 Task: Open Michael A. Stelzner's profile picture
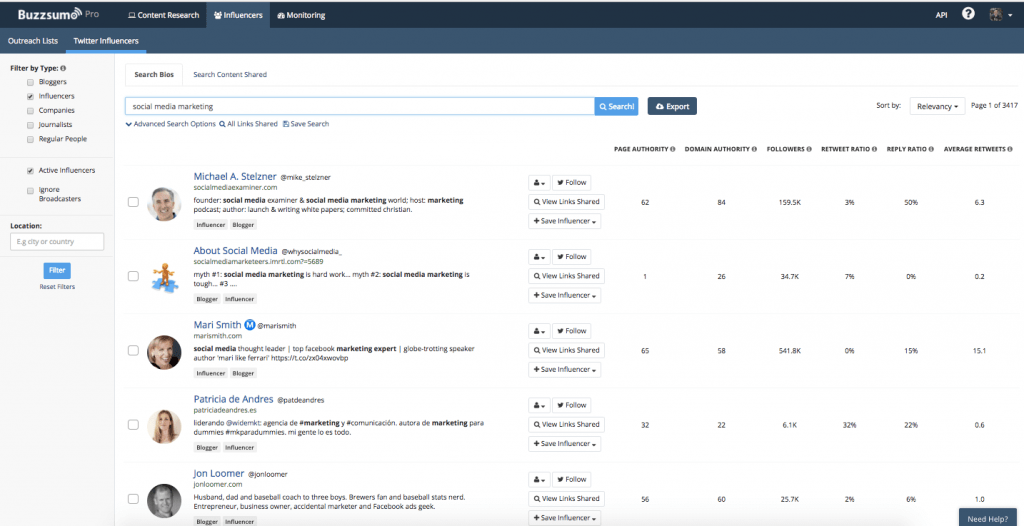click(163, 202)
